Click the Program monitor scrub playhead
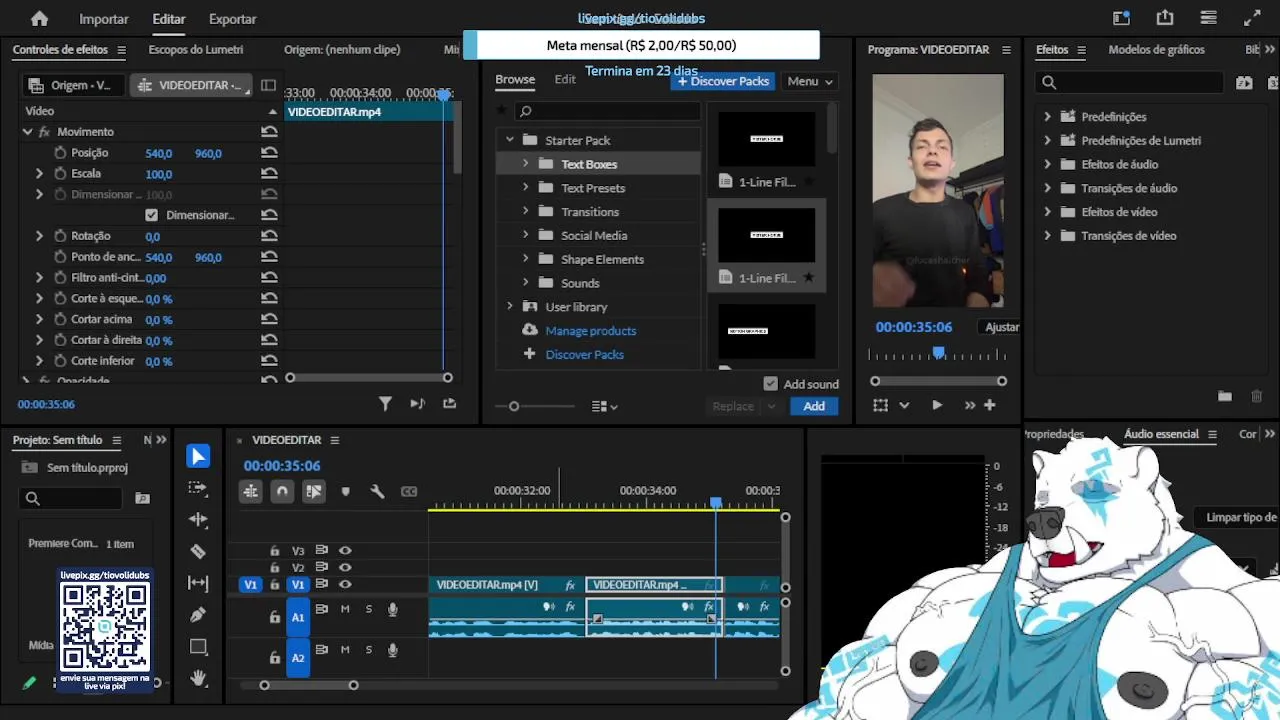The width and height of the screenshot is (1280, 720). point(938,353)
